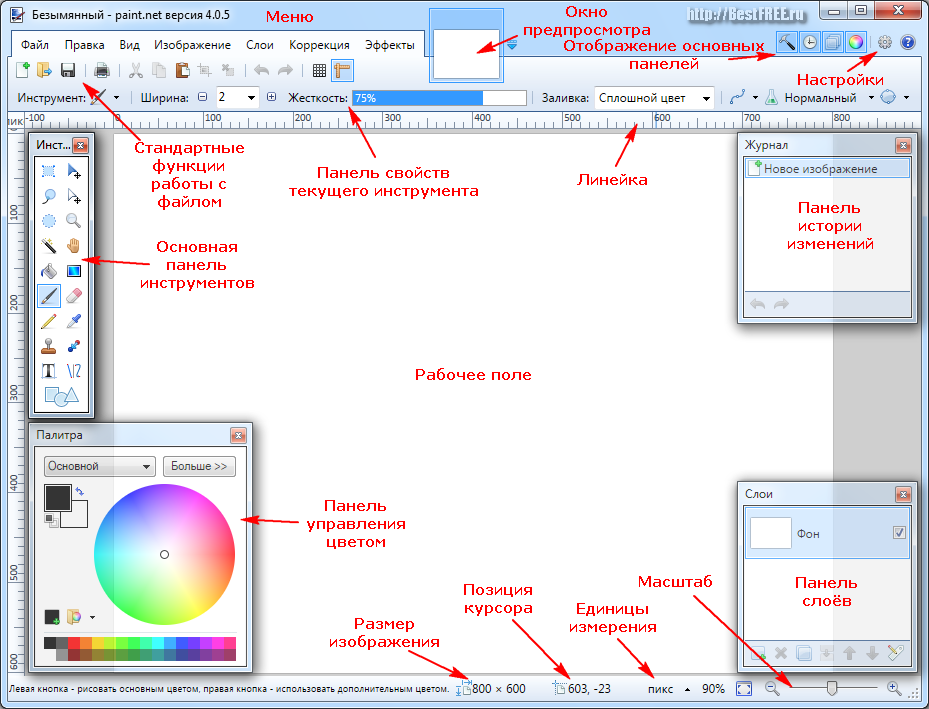The width and height of the screenshot is (929, 709).
Task: Open the palette options menu arrow
Action: pos(92,617)
